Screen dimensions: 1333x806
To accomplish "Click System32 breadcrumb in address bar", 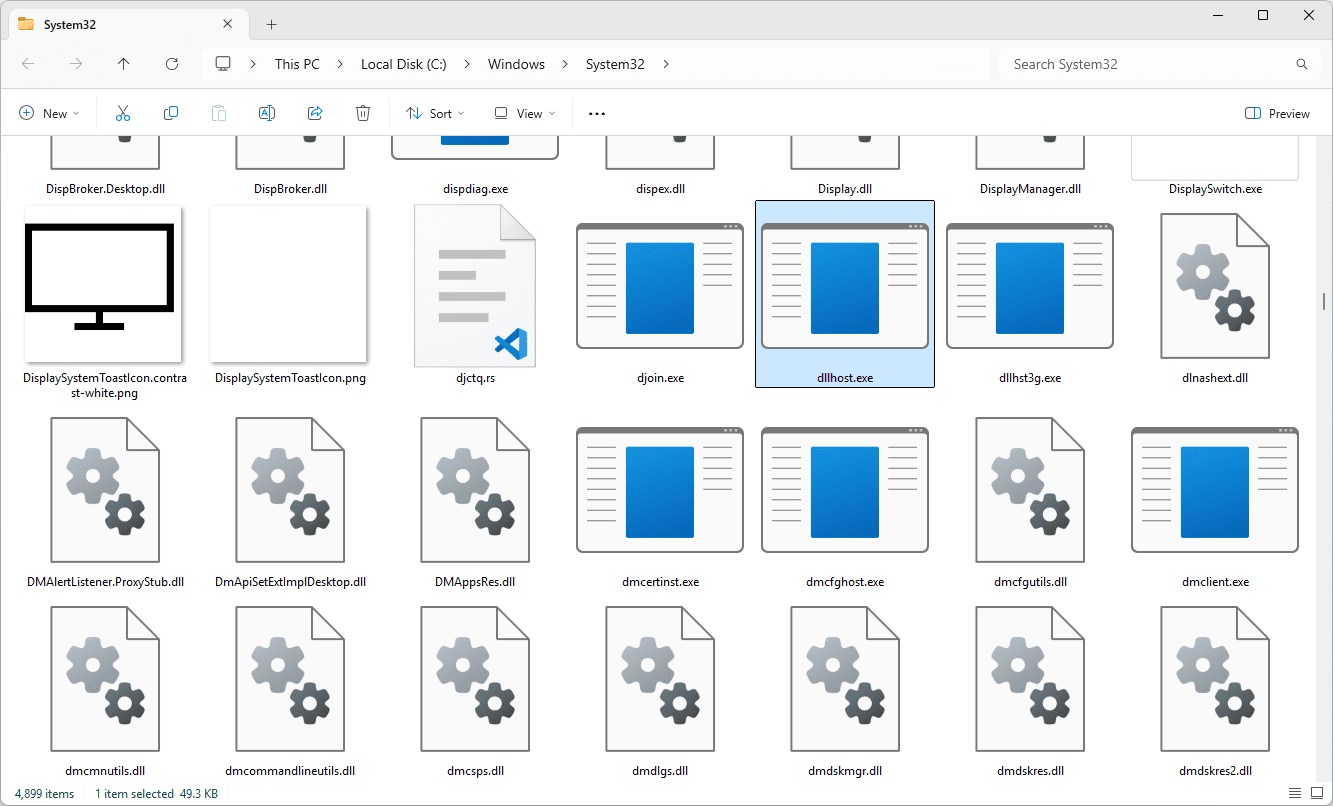I will 615,64.
